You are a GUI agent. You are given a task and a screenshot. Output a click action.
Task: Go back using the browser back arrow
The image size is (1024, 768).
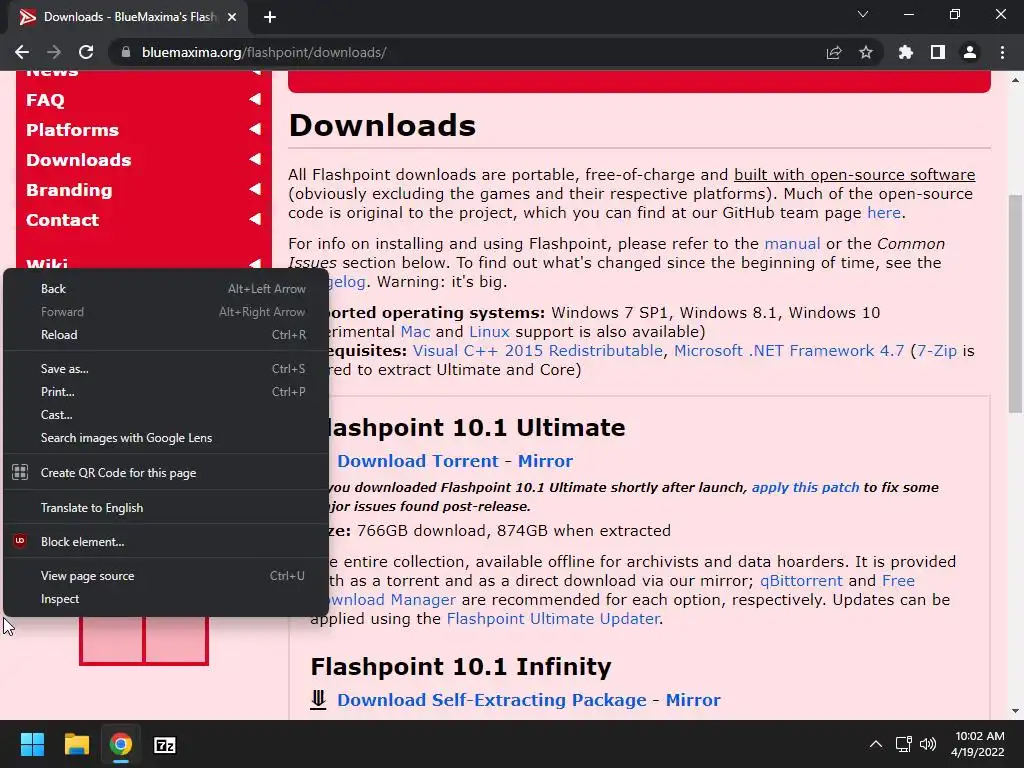[22, 52]
